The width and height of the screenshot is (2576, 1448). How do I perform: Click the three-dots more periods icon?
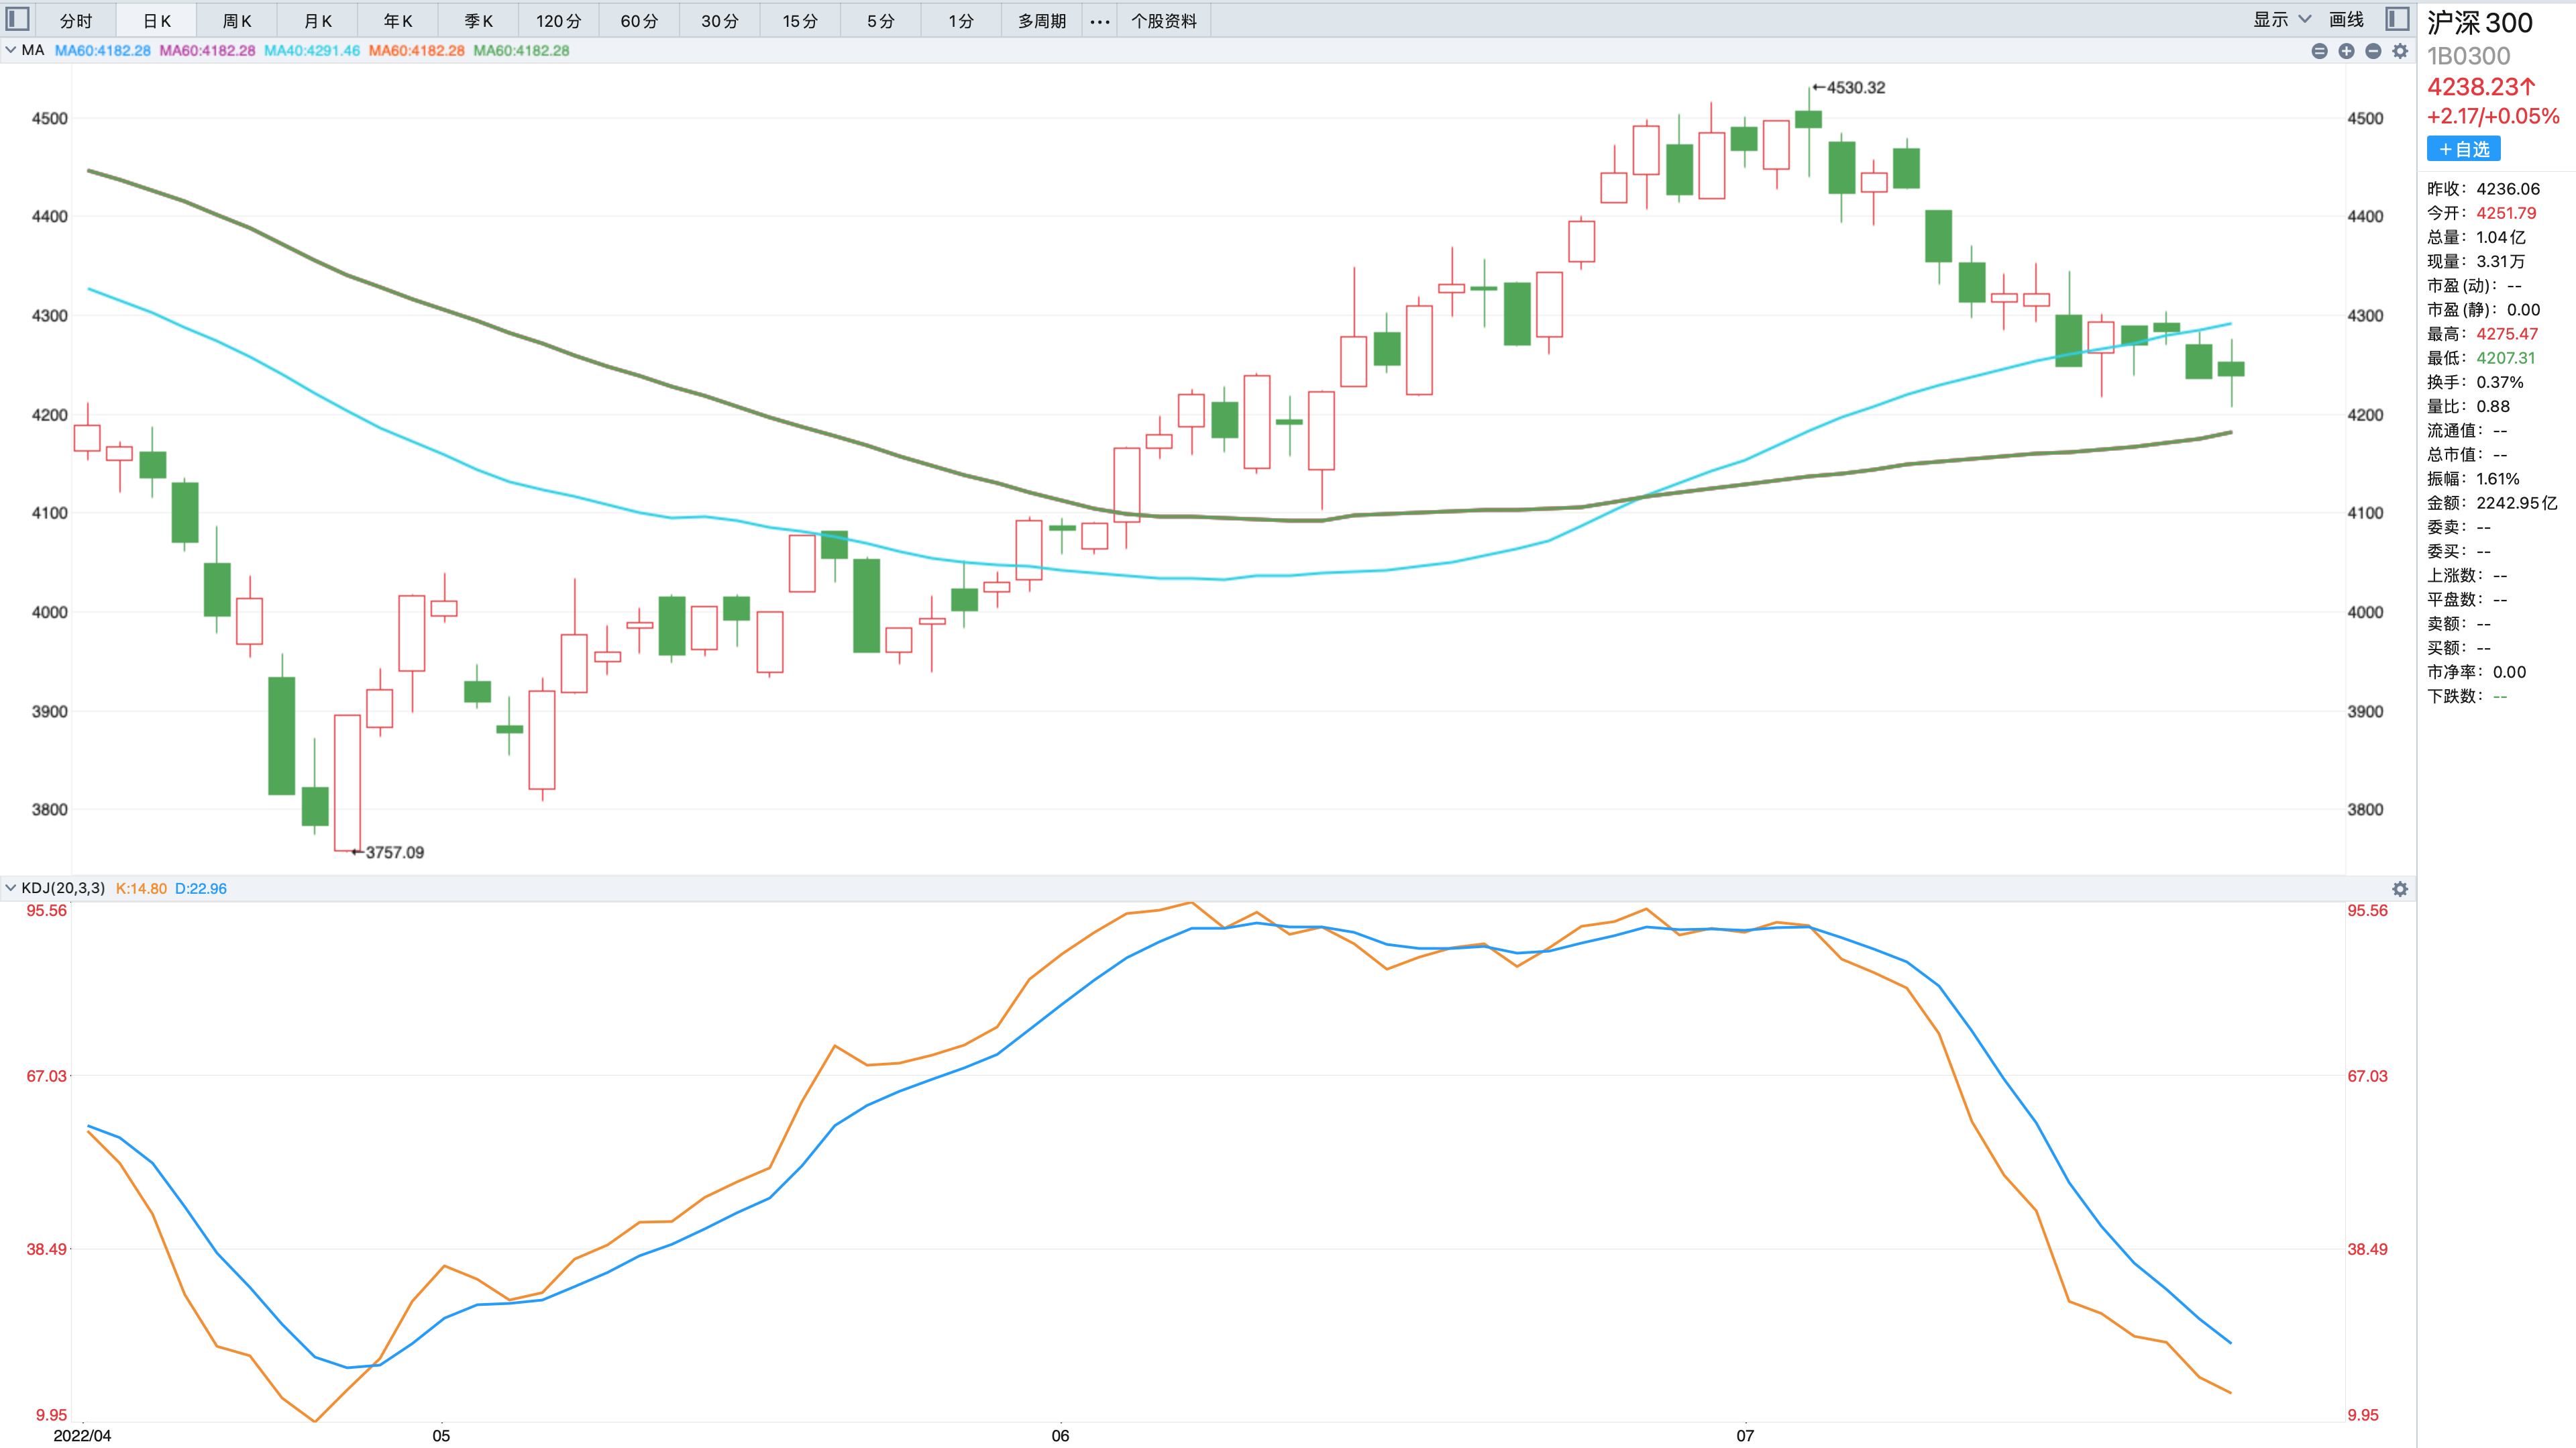click(x=1100, y=21)
